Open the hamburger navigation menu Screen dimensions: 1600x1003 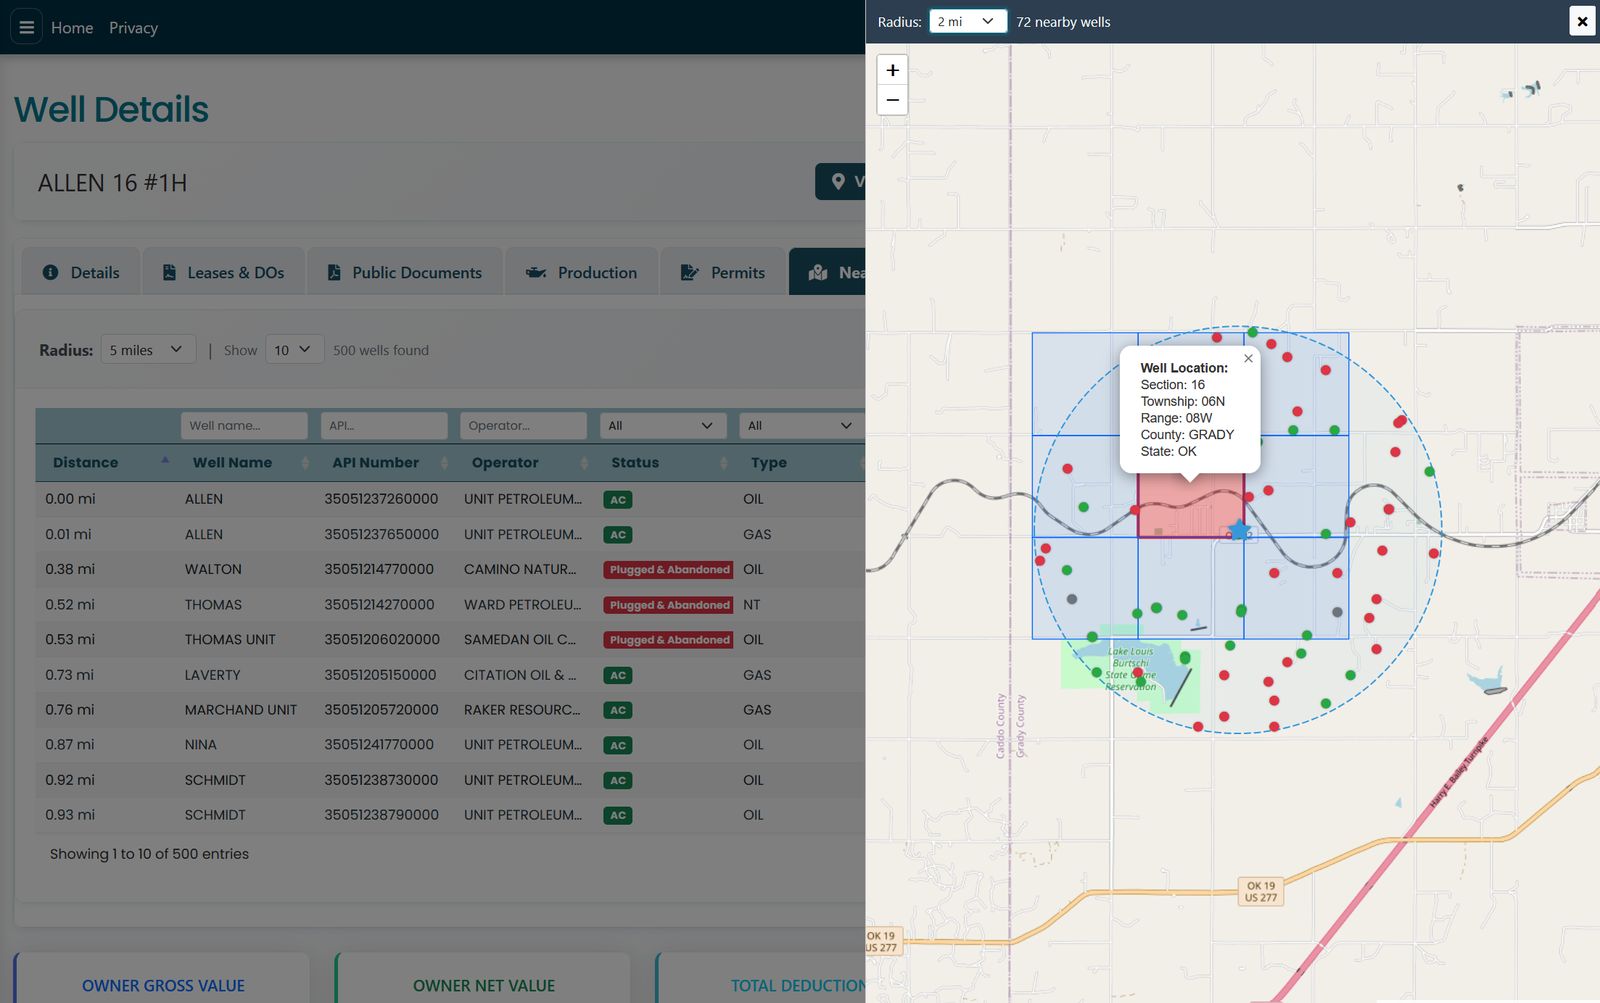tap(27, 27)
